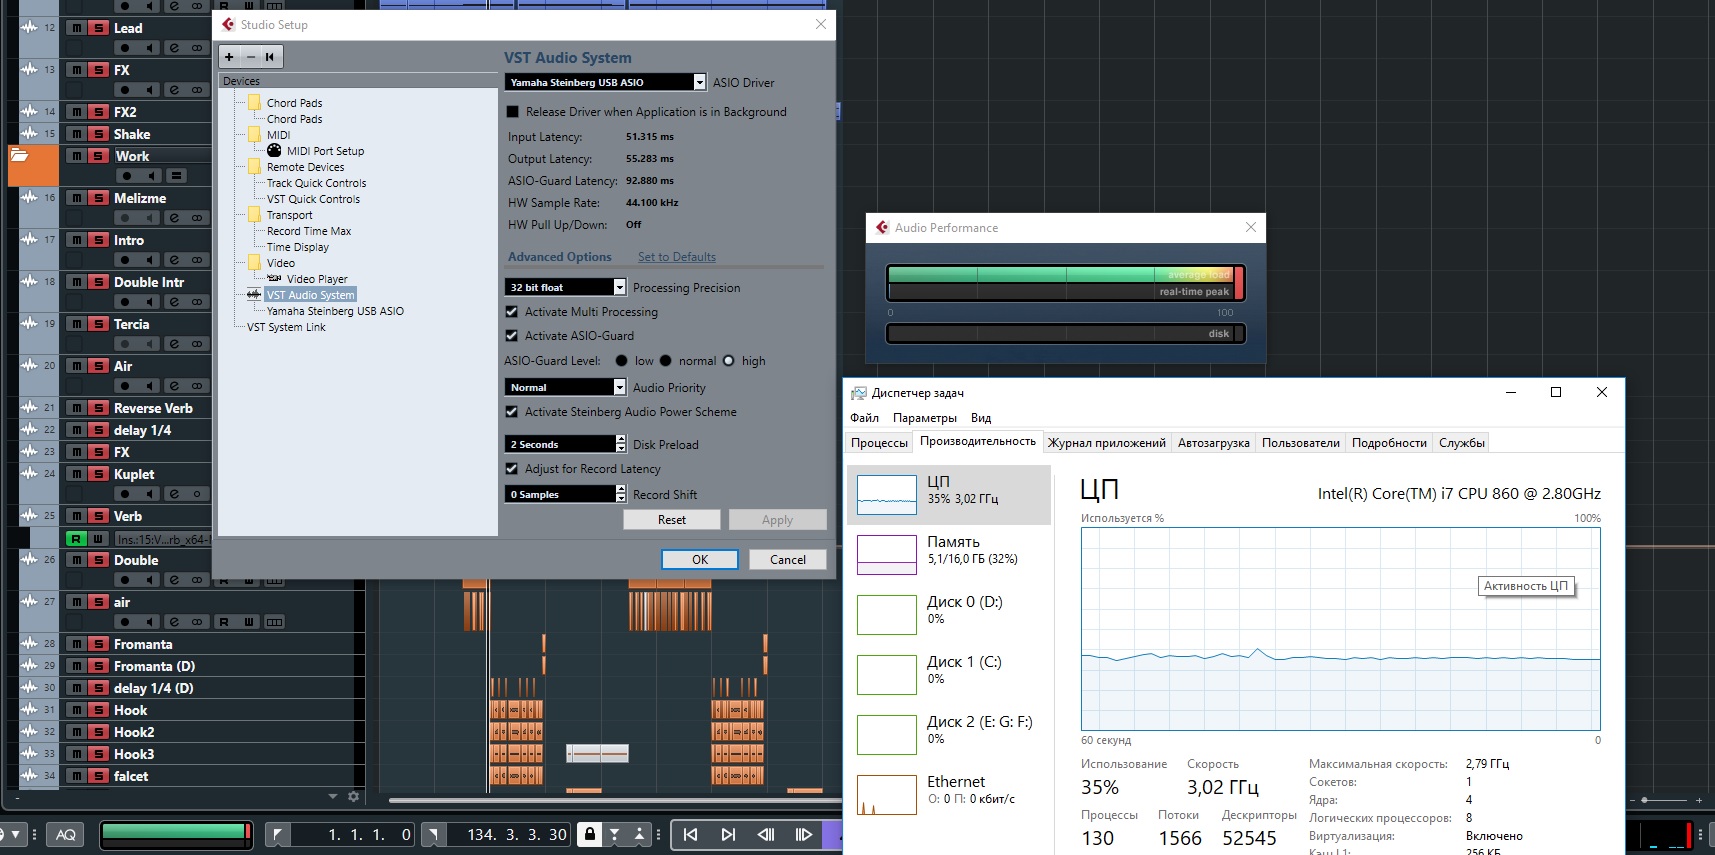The image size is (1715, 855).
Task: Go to right locator position
Action: pos(433,834)
